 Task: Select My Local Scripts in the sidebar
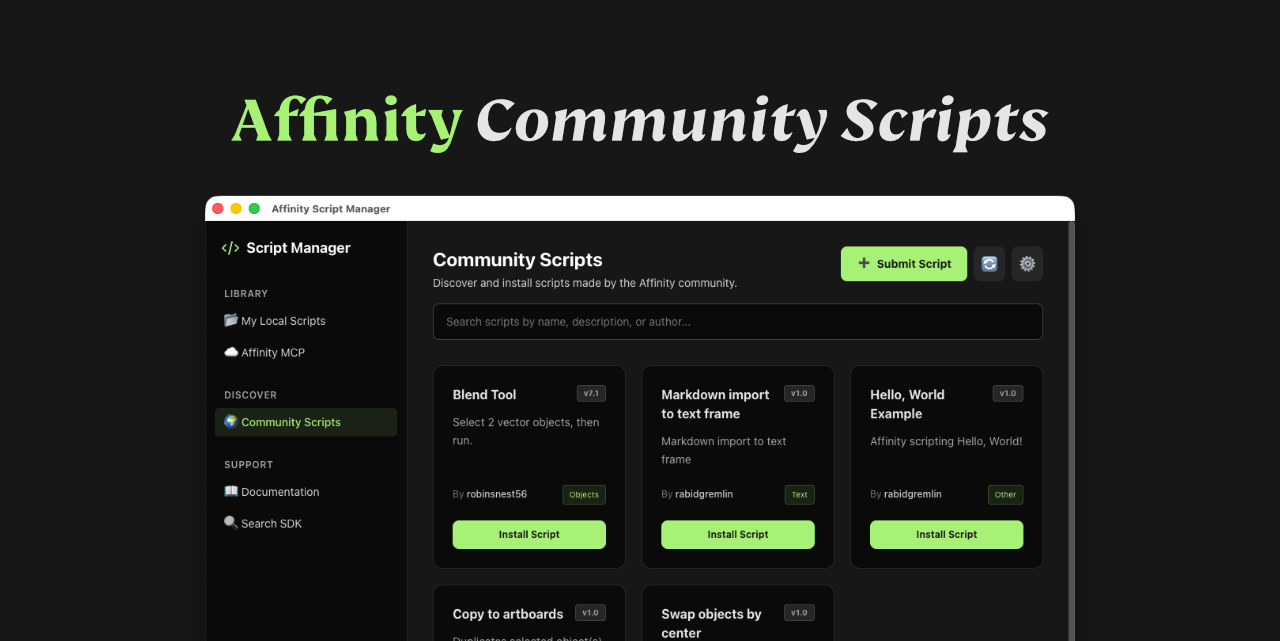coord(283,320)
